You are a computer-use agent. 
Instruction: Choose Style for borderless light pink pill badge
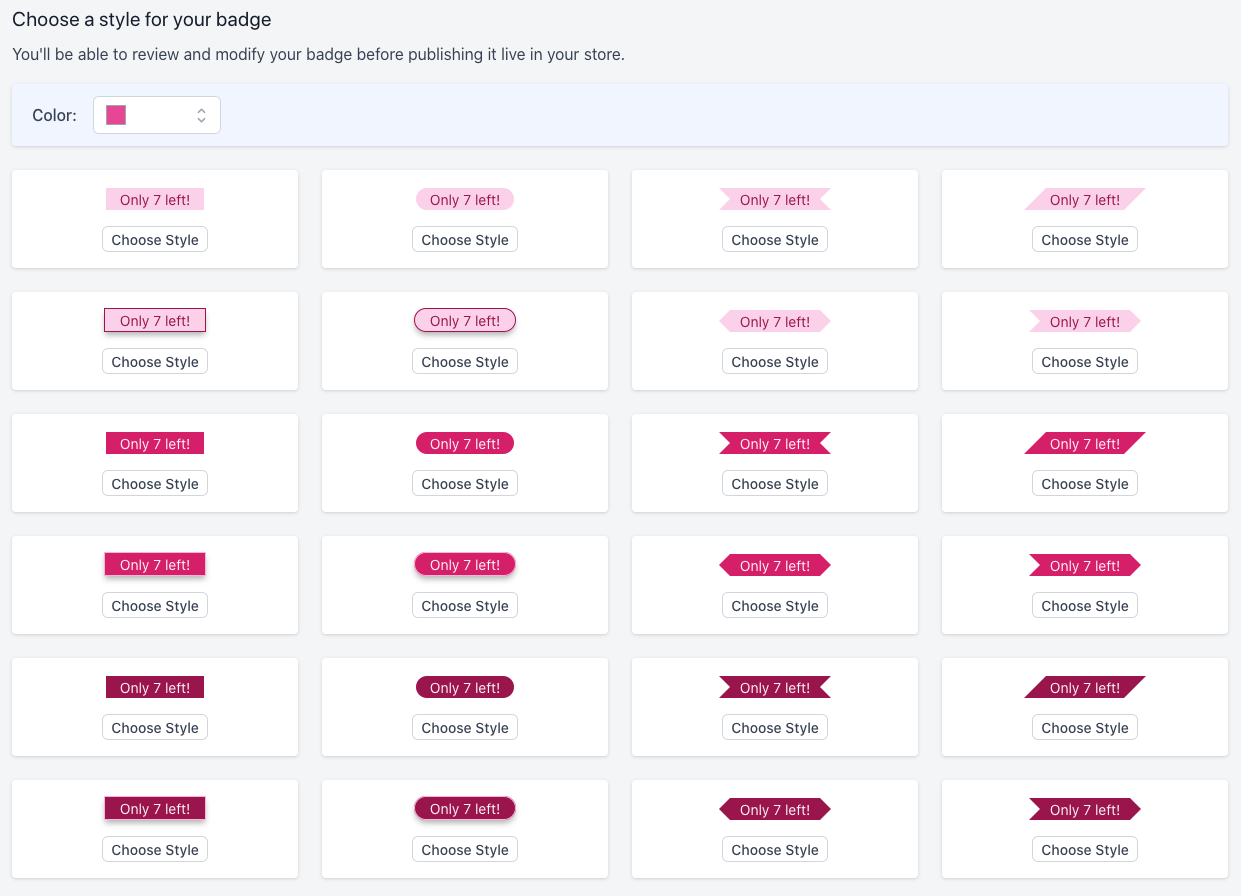click(465, 240)
